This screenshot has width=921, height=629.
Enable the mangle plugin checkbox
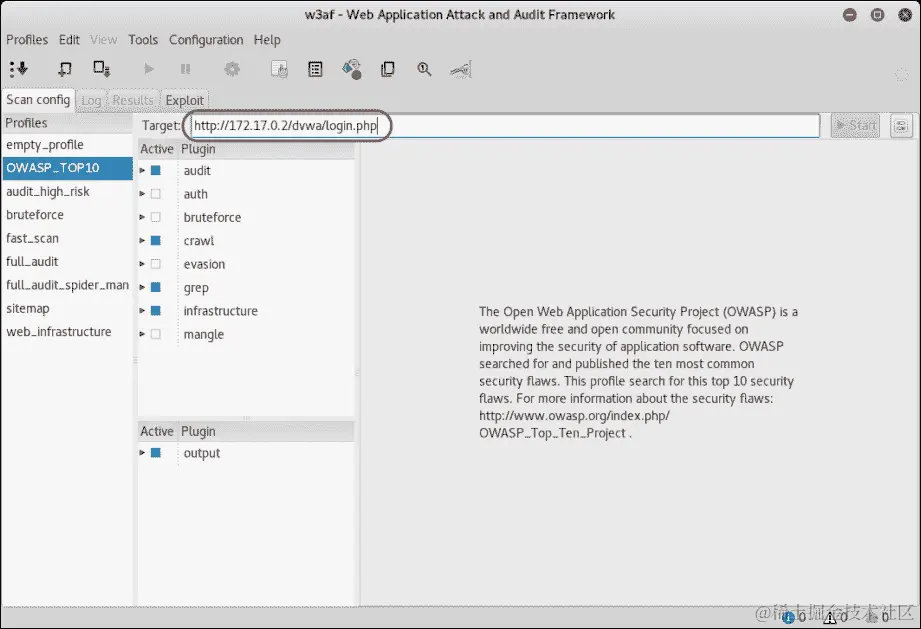156,334
